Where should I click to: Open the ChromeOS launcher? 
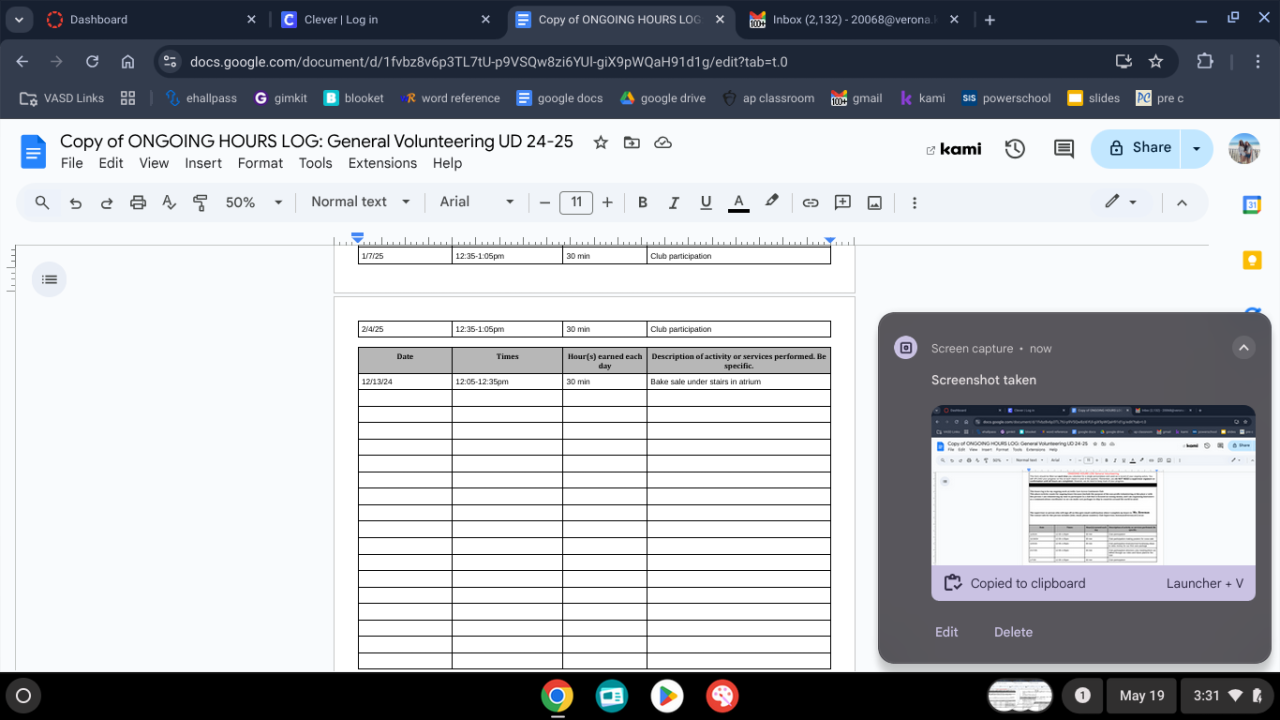click(24, 696)
